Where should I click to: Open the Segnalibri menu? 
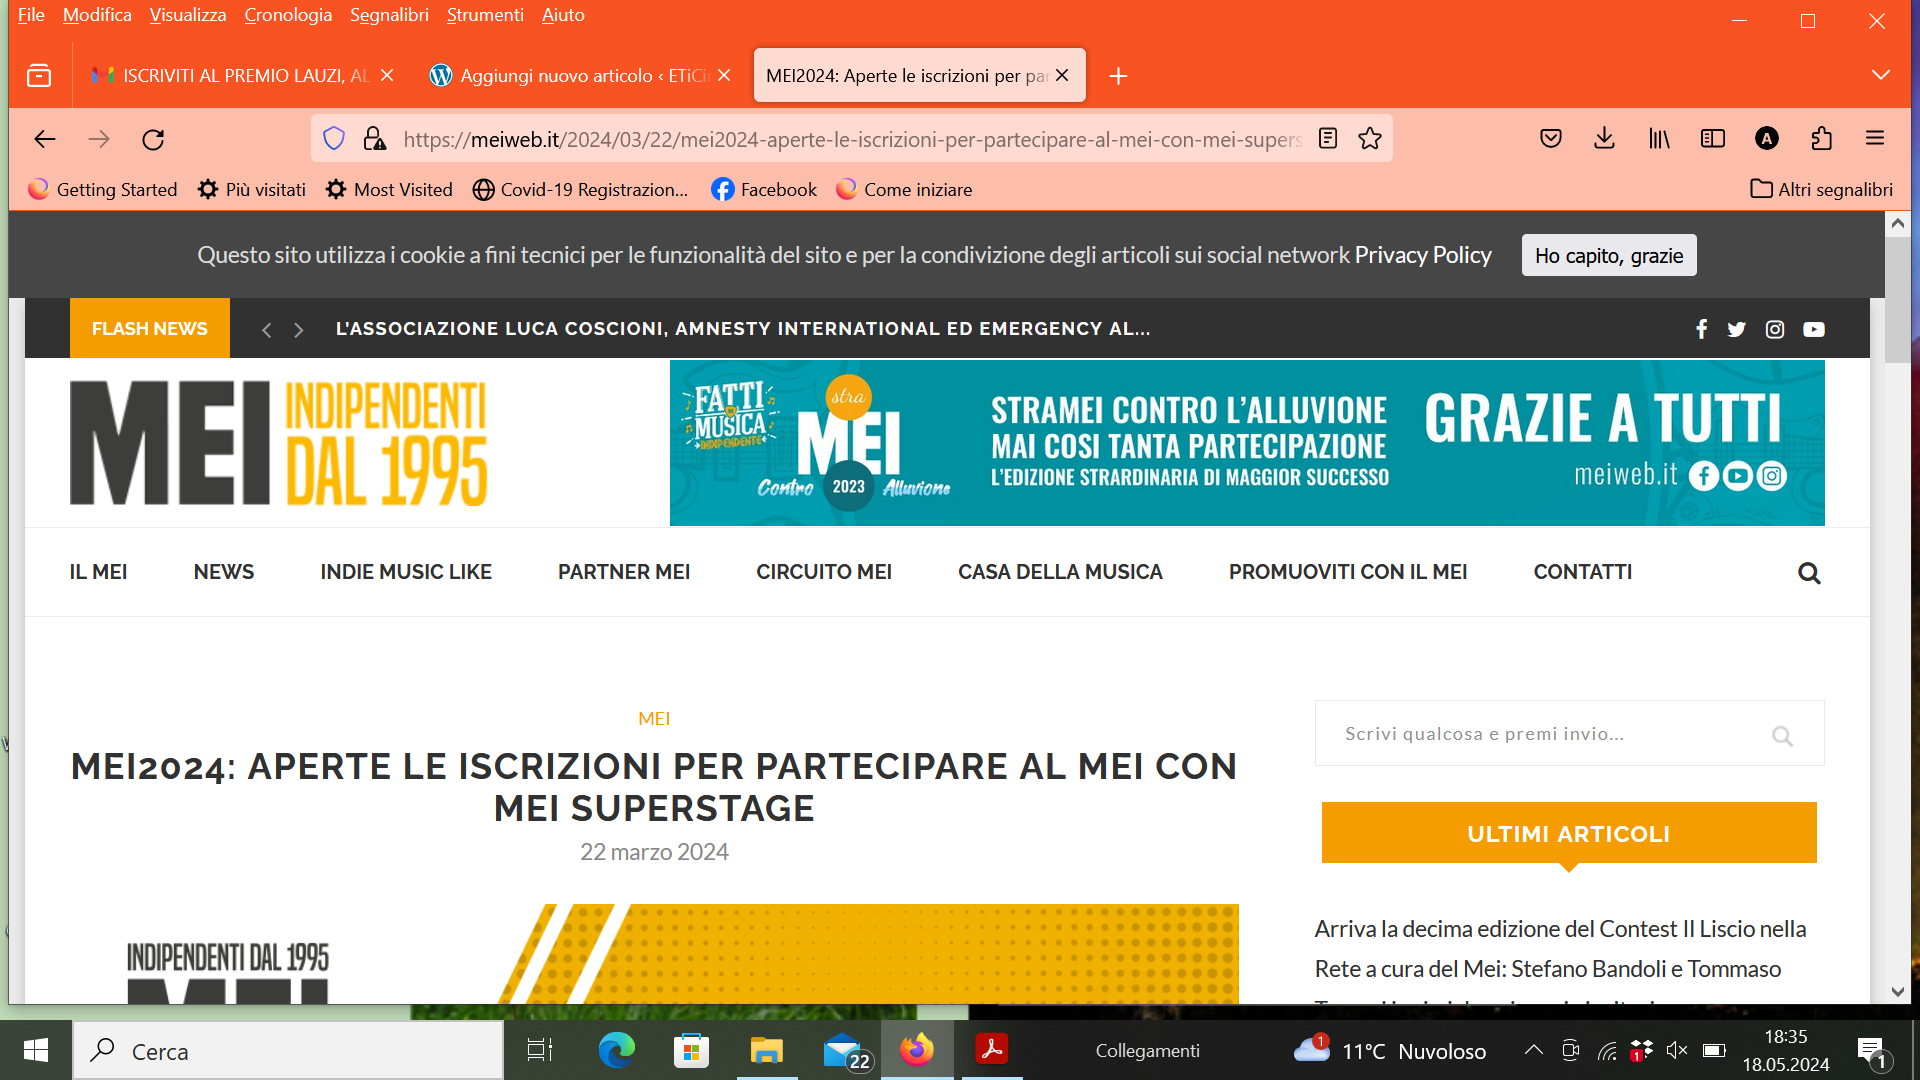pos(389,15)
